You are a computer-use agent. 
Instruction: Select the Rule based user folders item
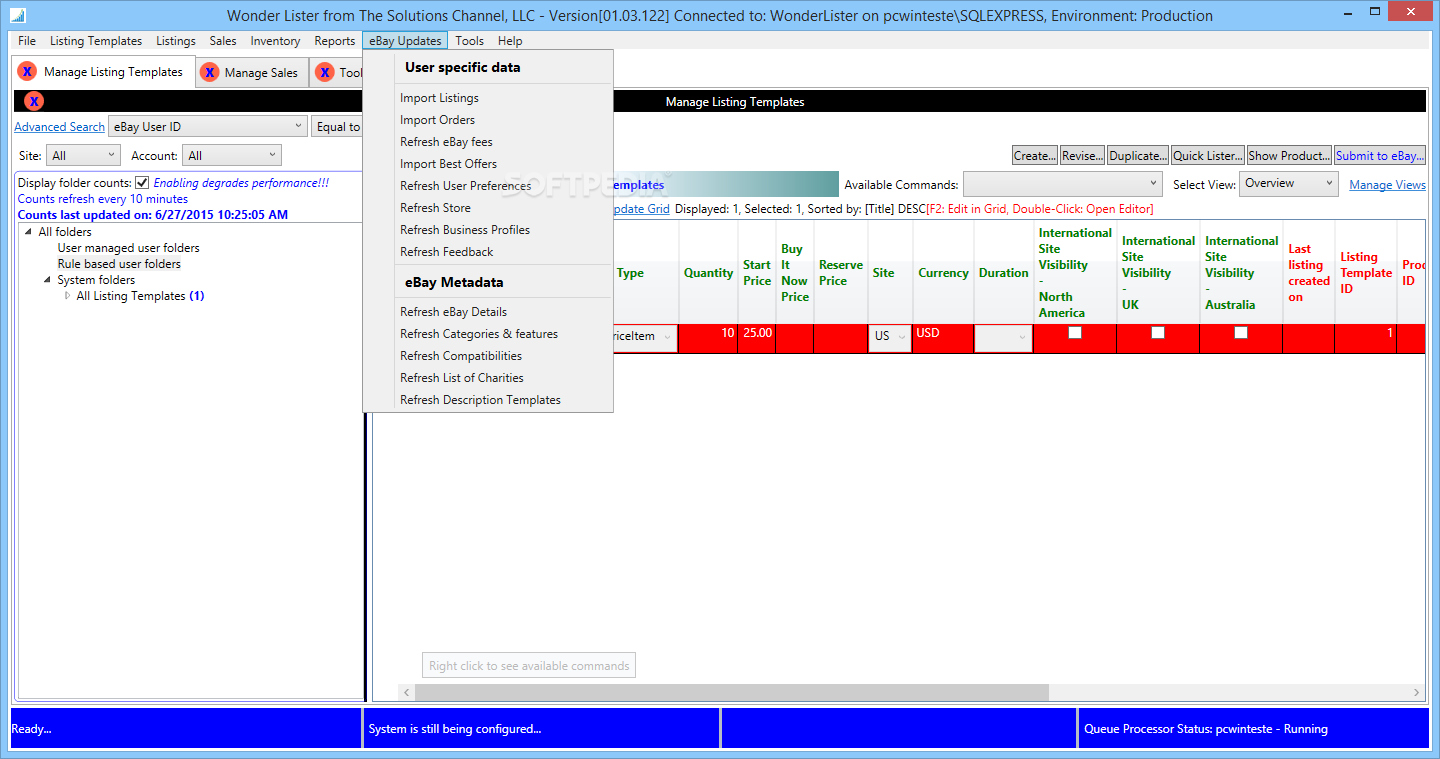[119, 264]
